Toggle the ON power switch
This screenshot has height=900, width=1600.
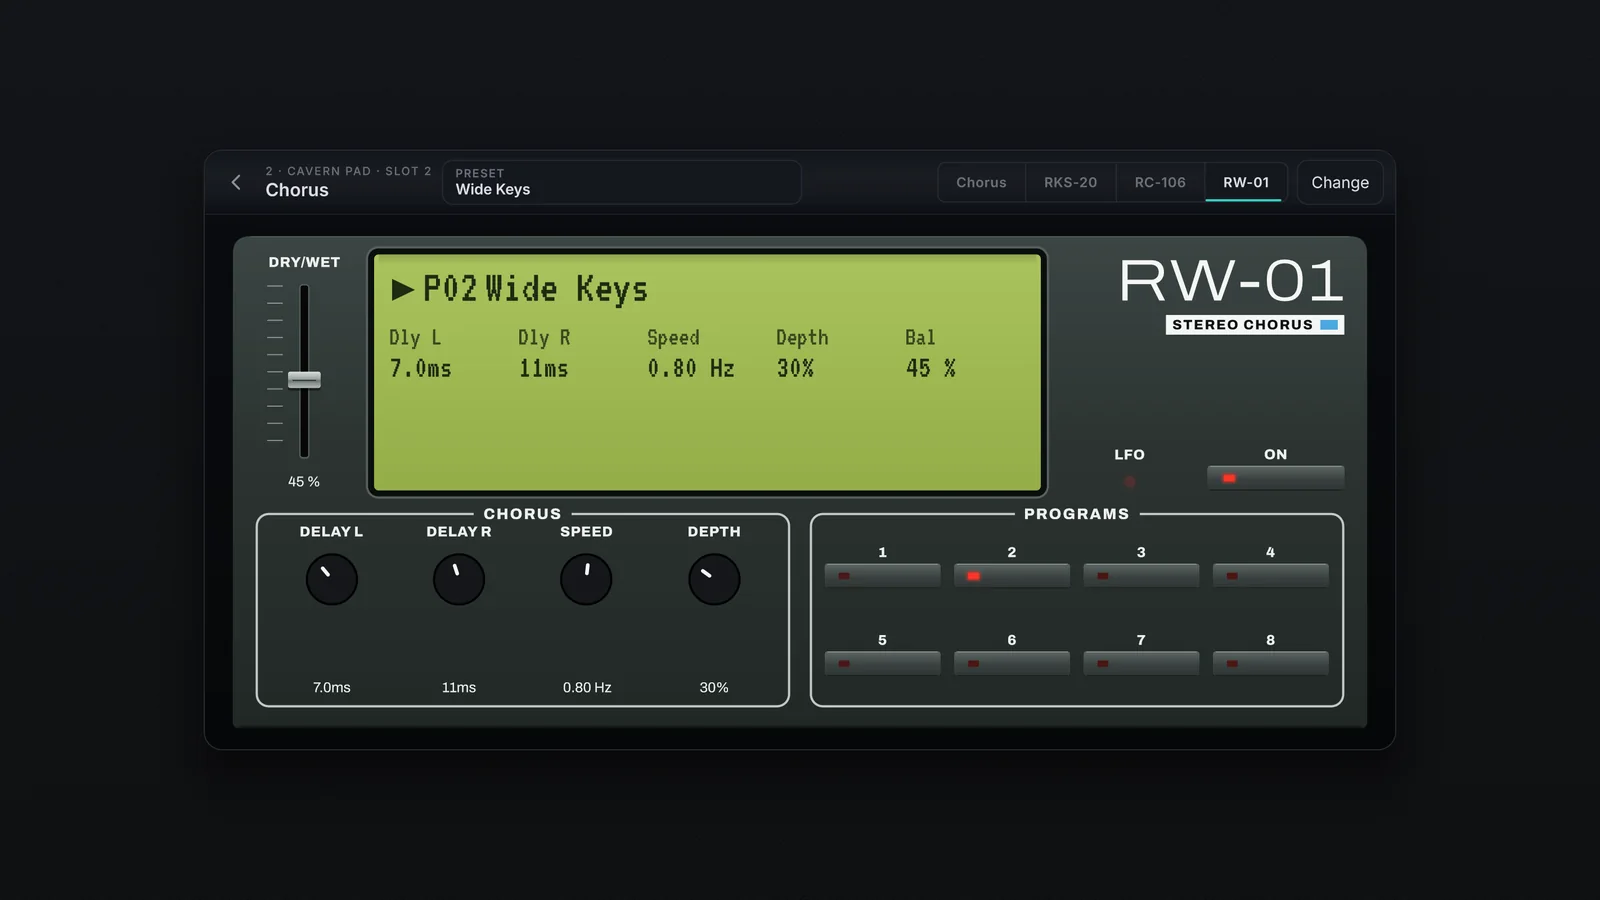point(1275,478)
